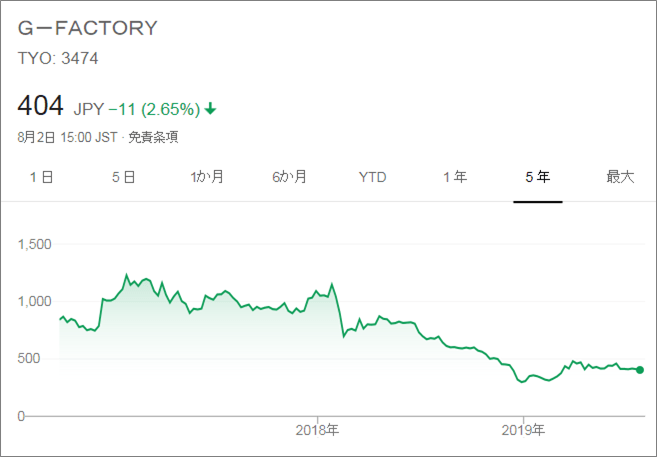The image size is (657, 457).
Task: Click the G-FACTORY company name
Action: pos(88,28)
